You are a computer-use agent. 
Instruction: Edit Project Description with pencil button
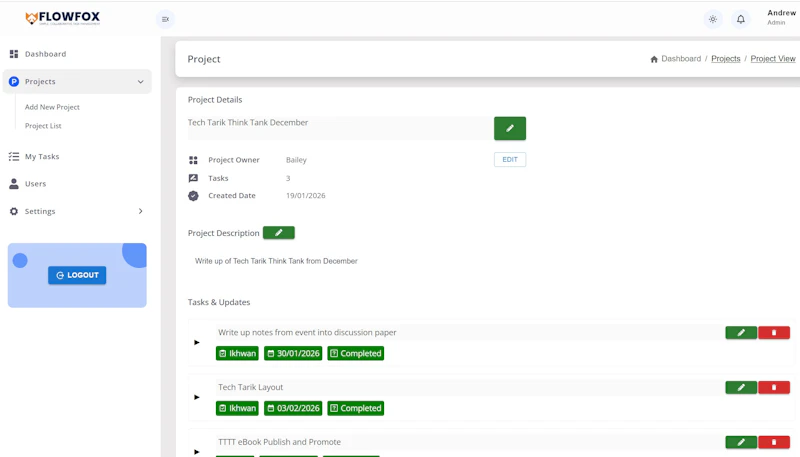coord(279,233)
